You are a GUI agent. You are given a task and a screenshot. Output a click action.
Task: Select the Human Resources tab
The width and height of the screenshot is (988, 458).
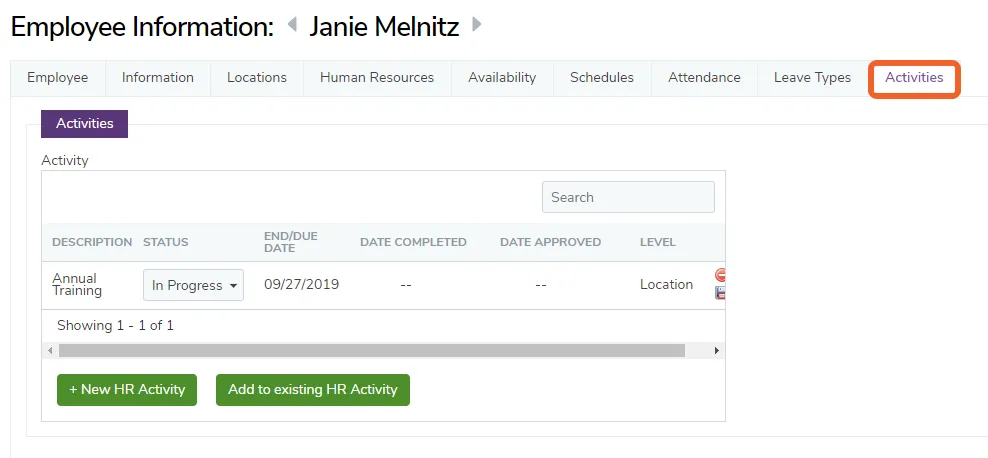pos(377,78)
